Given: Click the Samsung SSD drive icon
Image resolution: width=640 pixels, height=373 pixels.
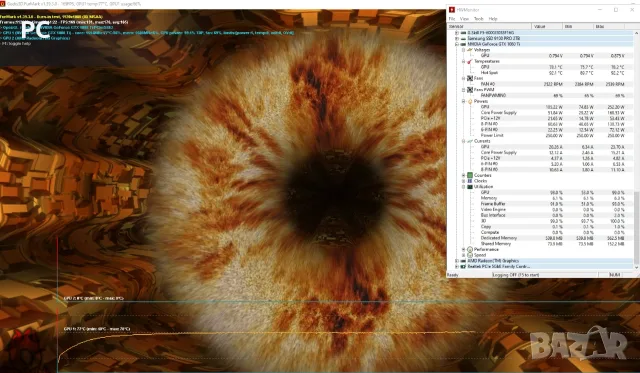Looking at the screenshot, I should (463, 38).
